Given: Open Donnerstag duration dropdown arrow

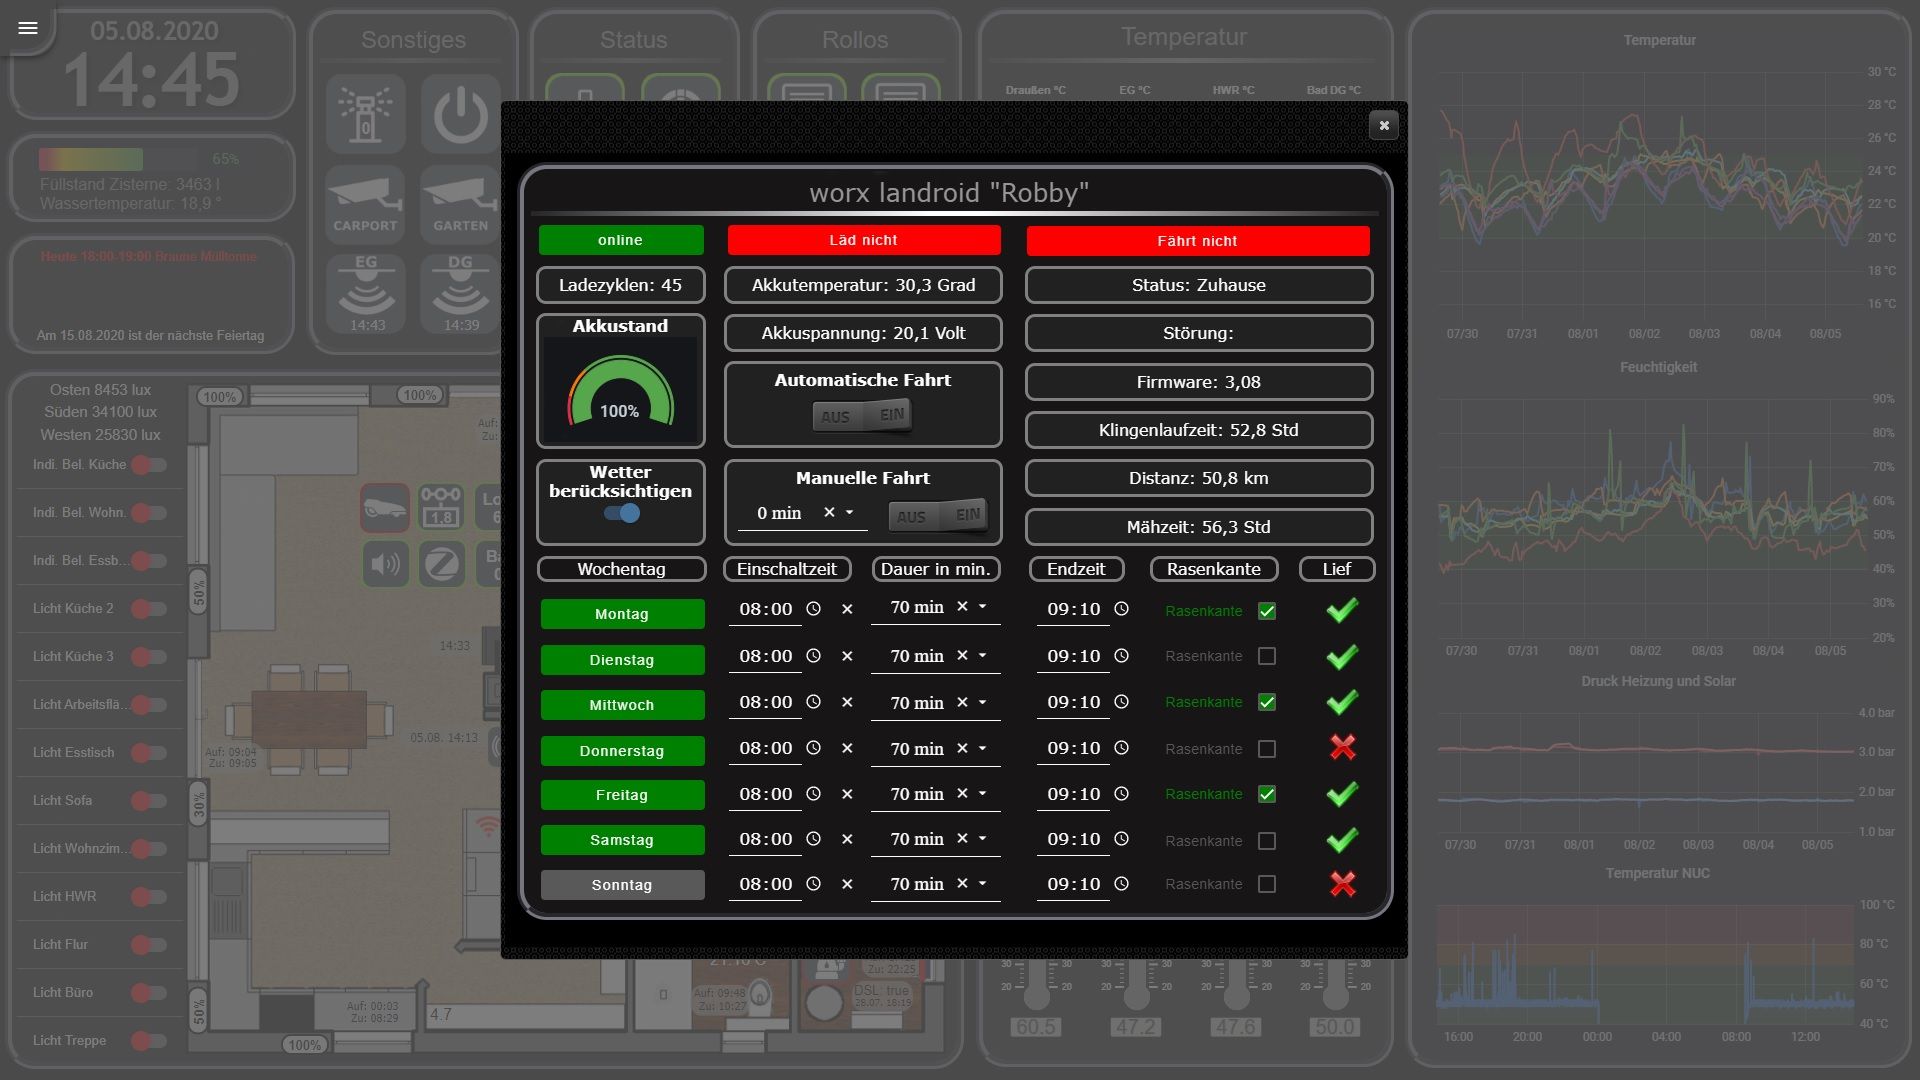Looking at the screenshot, I should pyautogui.click(x=983, y=748).
